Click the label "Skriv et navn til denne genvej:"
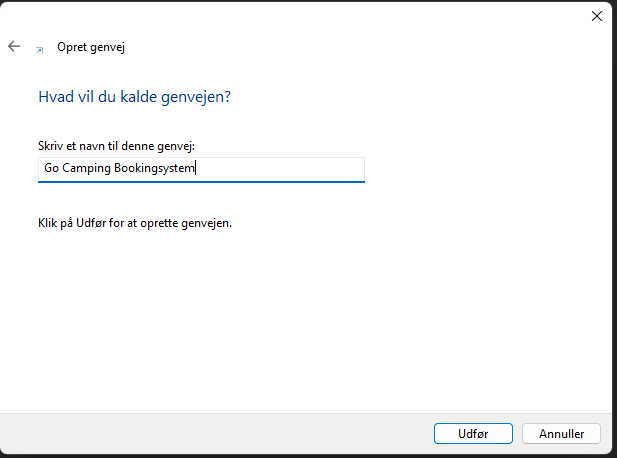The image size is (617, 458). (x=115, y=146)
